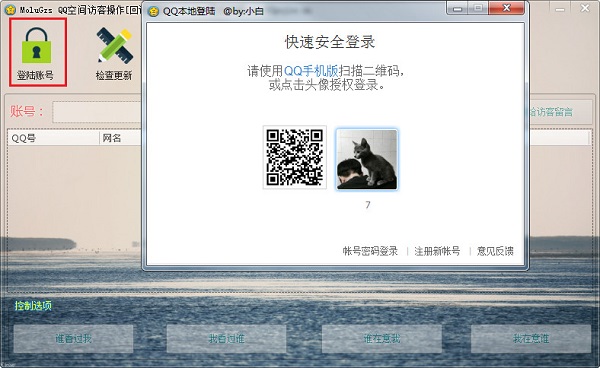Click the 谁在意我 button
This screenshot has width=600, height=368.
coord(382,339)
